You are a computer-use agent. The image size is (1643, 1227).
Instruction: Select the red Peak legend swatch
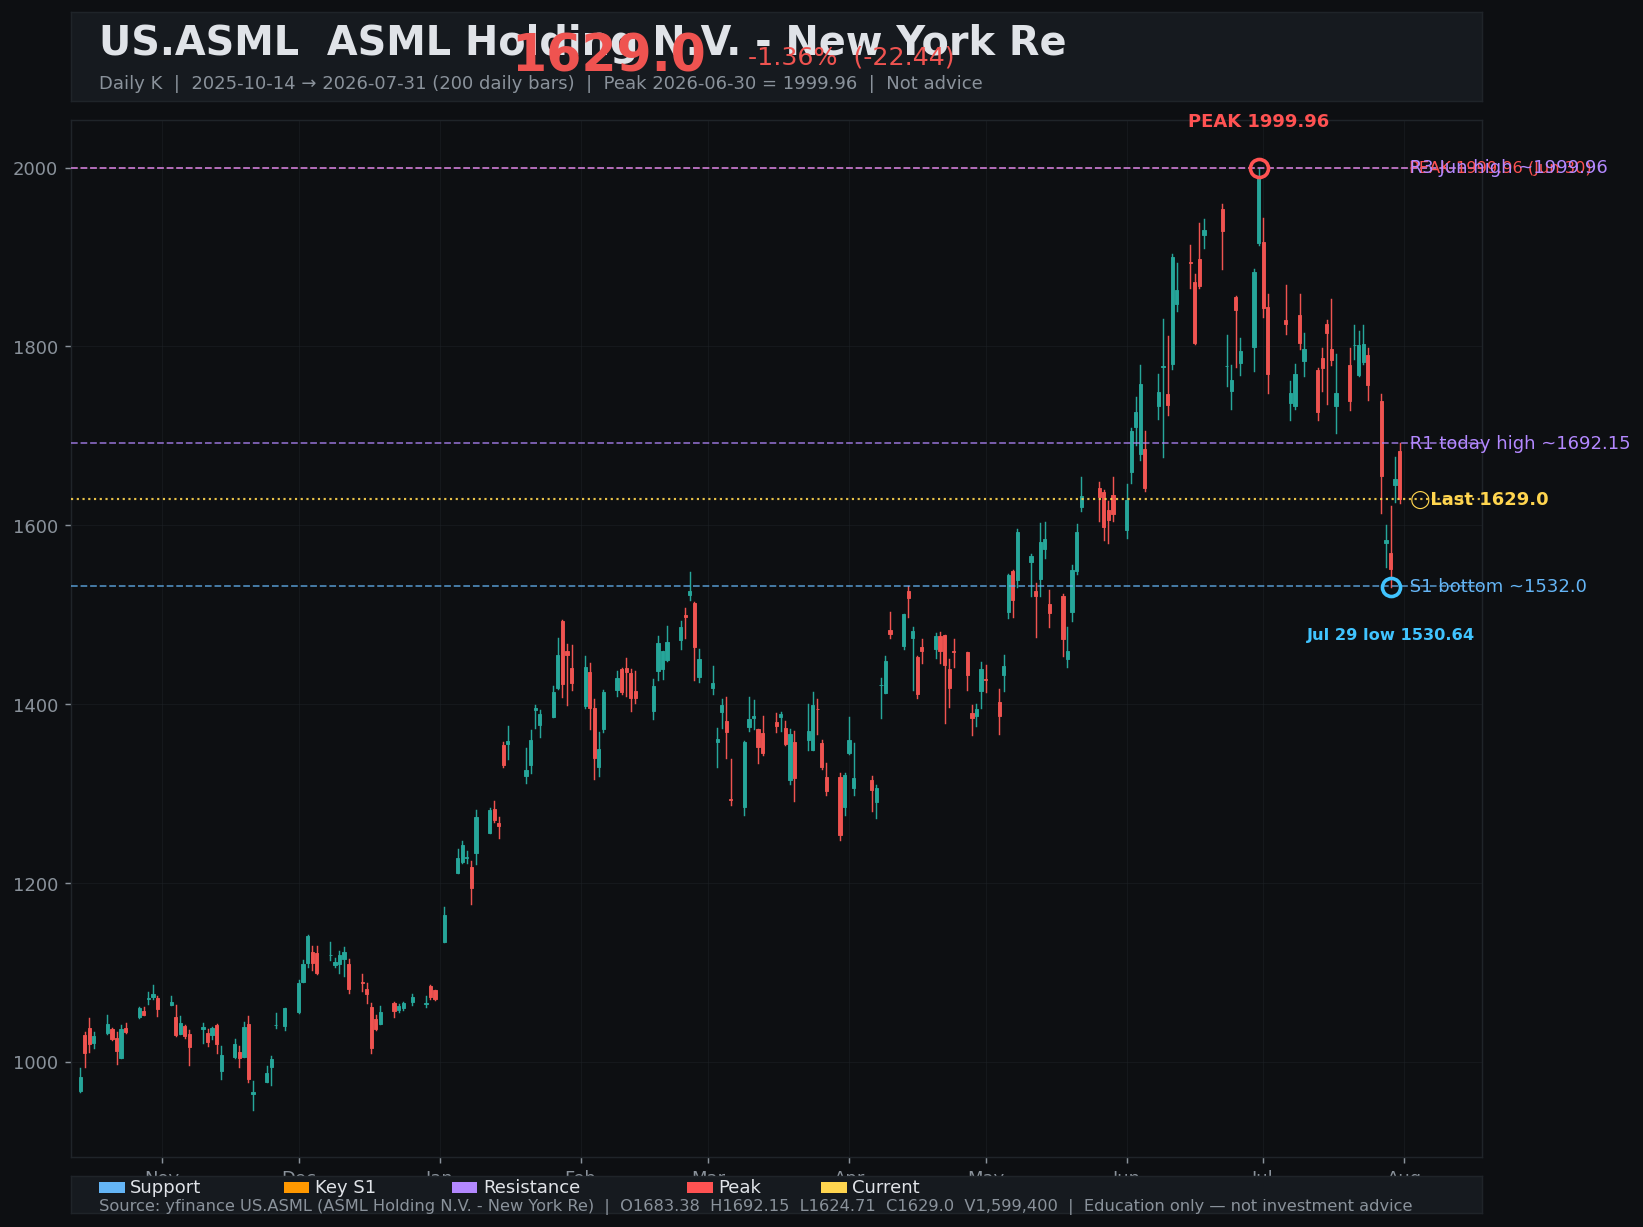click(x=700, y=1188)
